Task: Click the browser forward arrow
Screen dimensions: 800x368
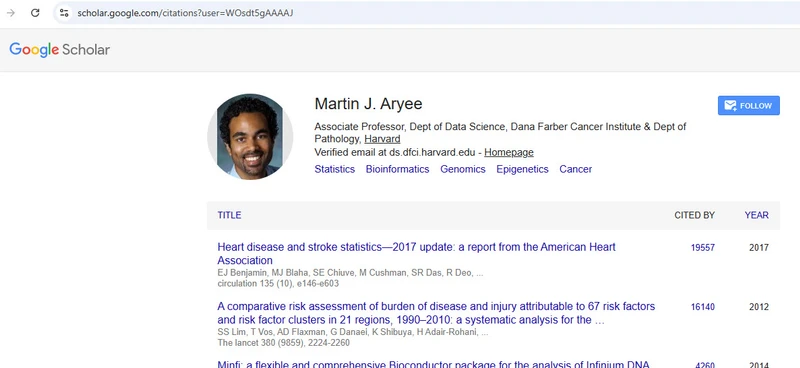Action: (11, 13)
